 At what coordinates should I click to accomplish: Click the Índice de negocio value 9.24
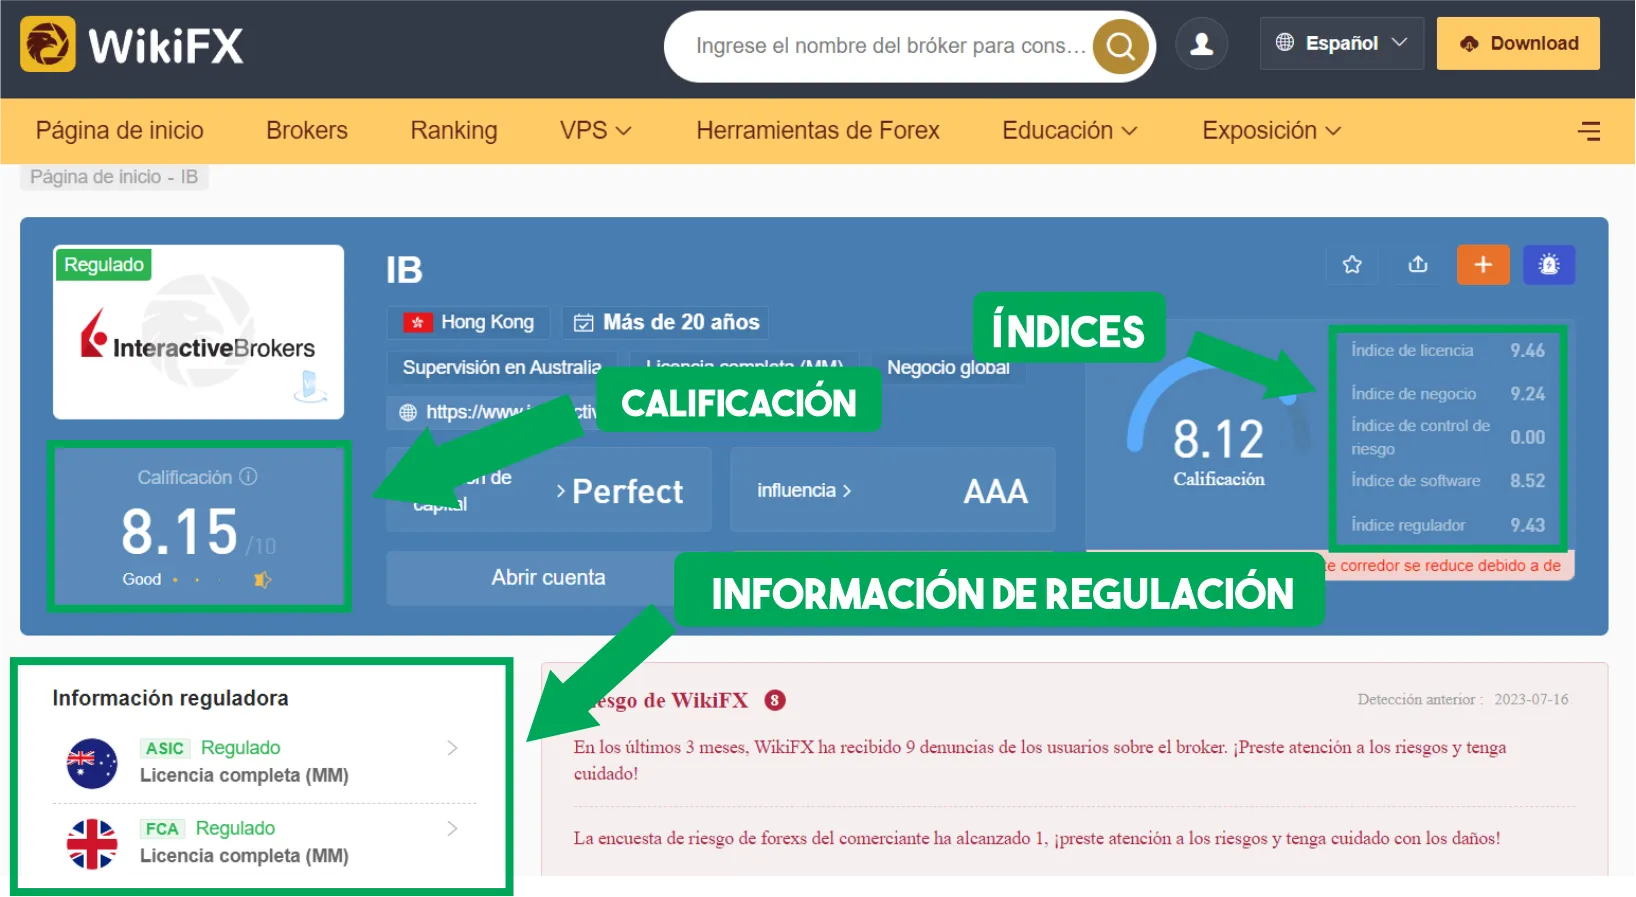(1527, 394)
